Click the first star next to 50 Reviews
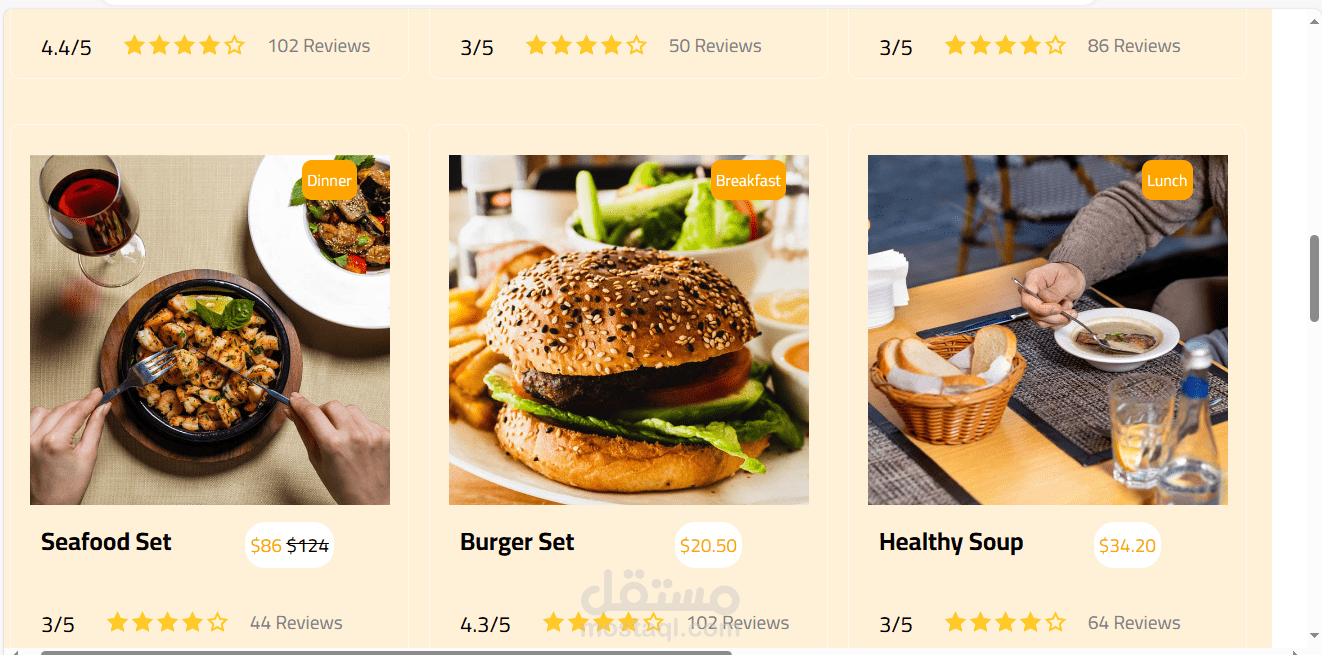 [537, 45]
